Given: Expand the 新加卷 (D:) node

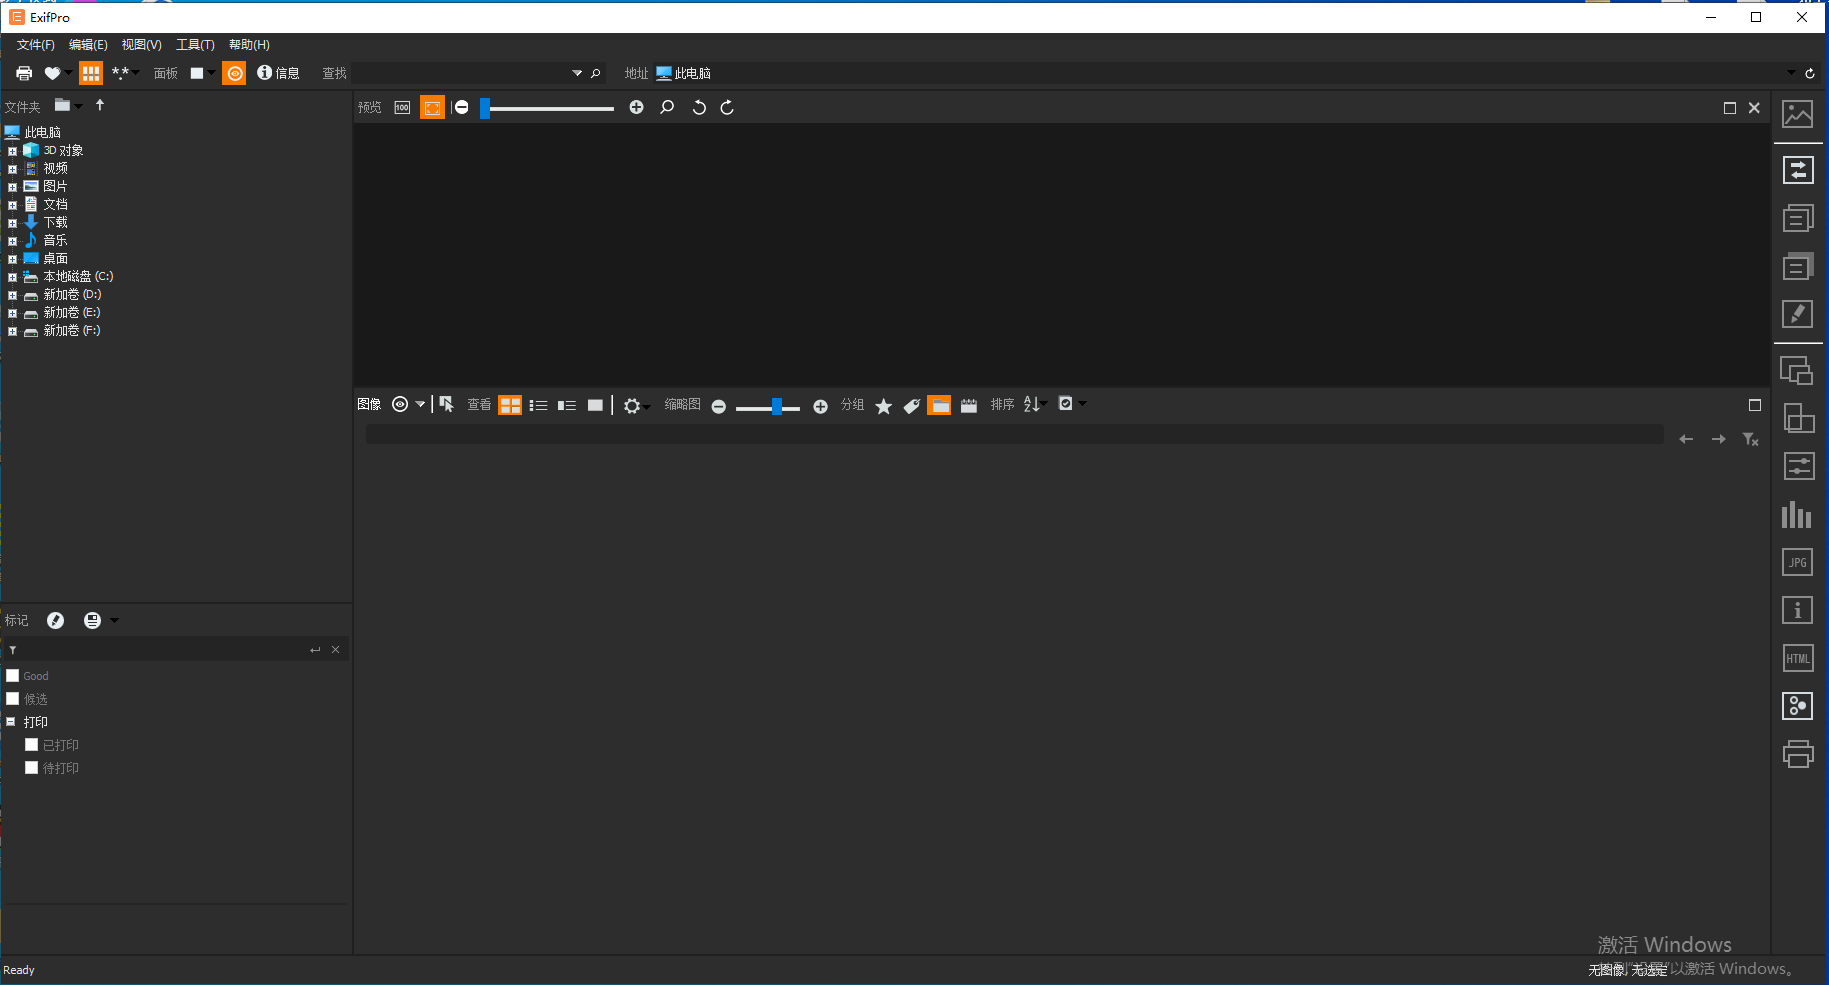Looking at the screenshot, I should (x=12, y=295).
